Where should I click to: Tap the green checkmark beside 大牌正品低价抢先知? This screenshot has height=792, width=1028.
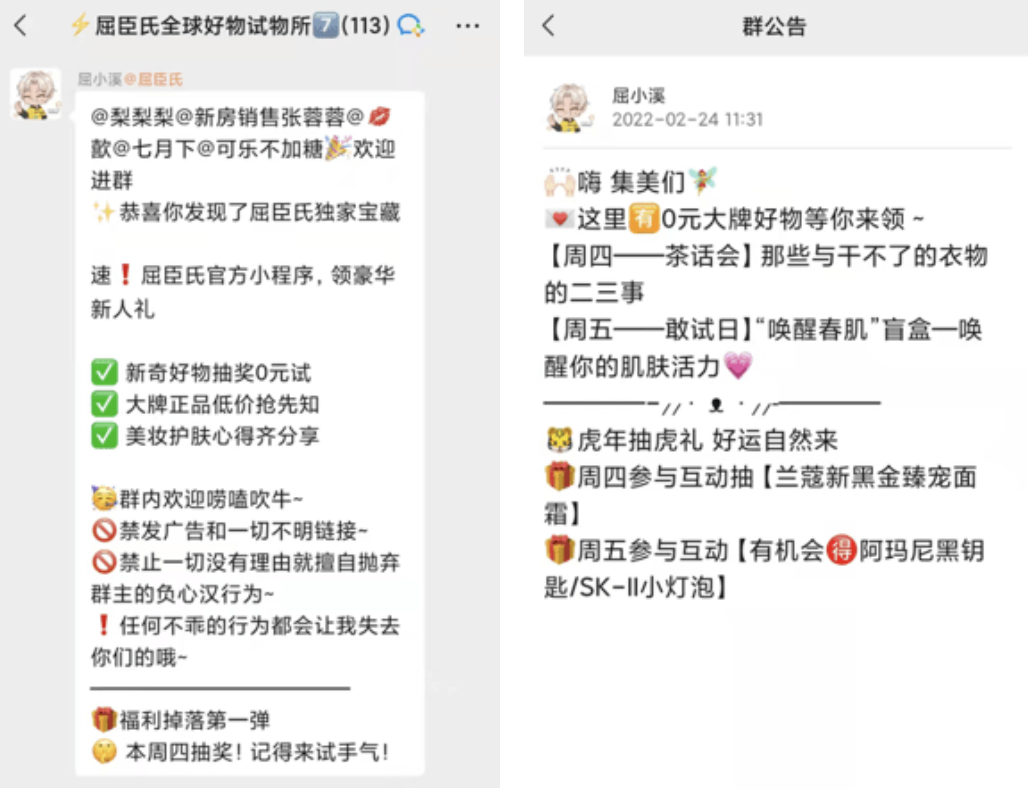point(104,404)
